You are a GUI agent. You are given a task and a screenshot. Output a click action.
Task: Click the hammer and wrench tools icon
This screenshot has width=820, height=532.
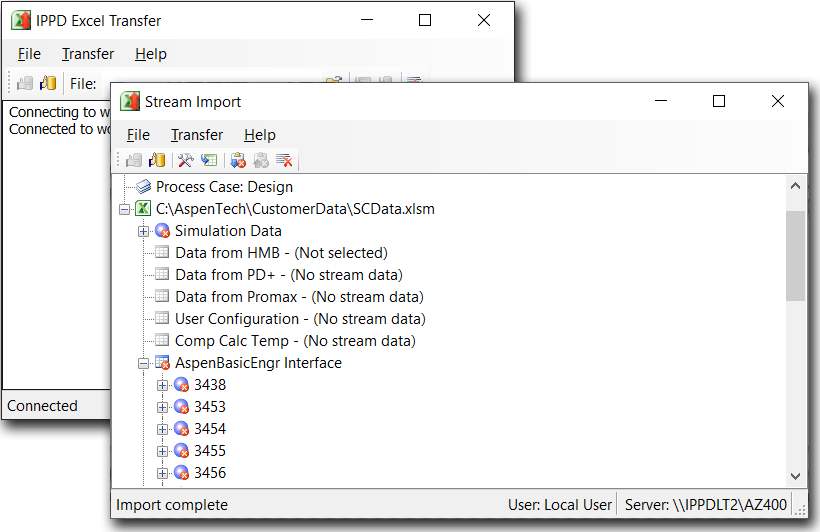pyautogui.click(x=185, y=160)
